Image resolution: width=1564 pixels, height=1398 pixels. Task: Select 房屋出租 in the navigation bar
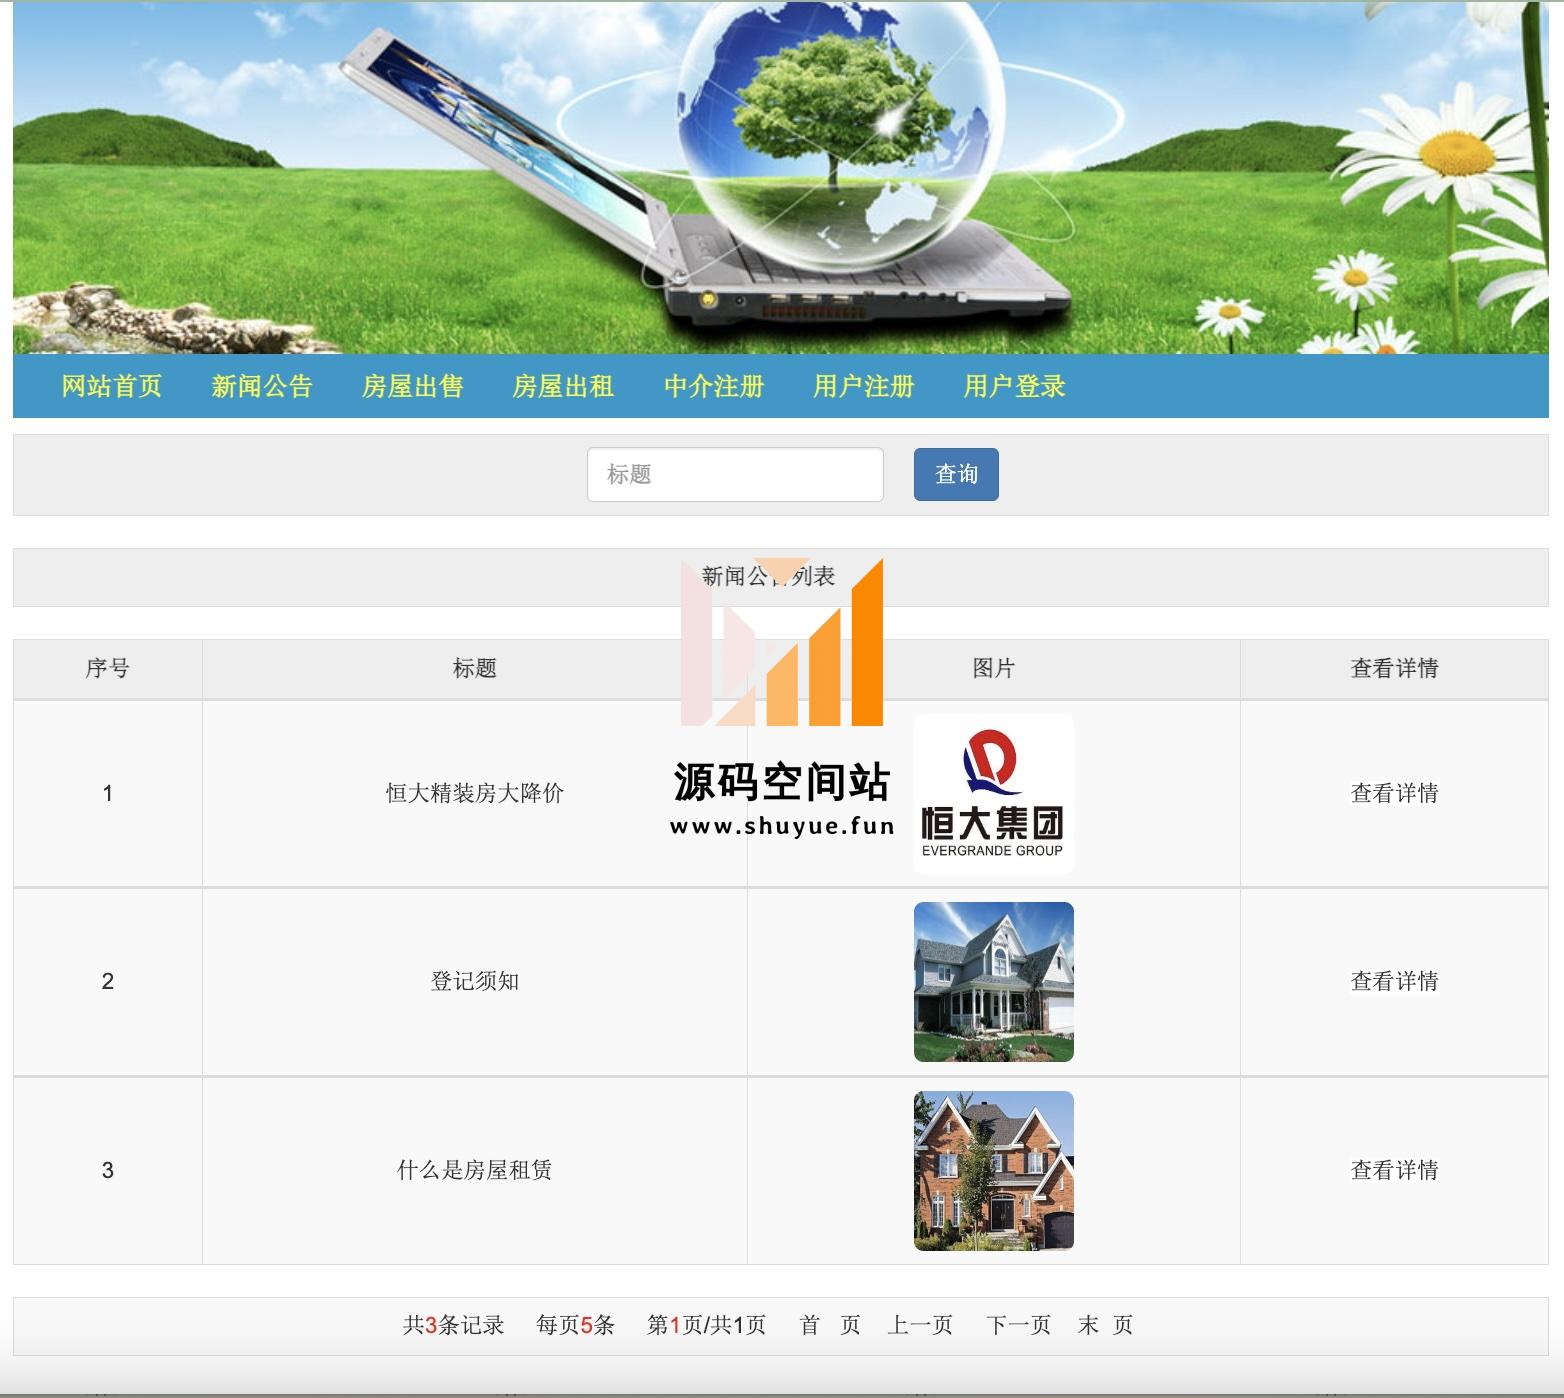coord(563,386)
